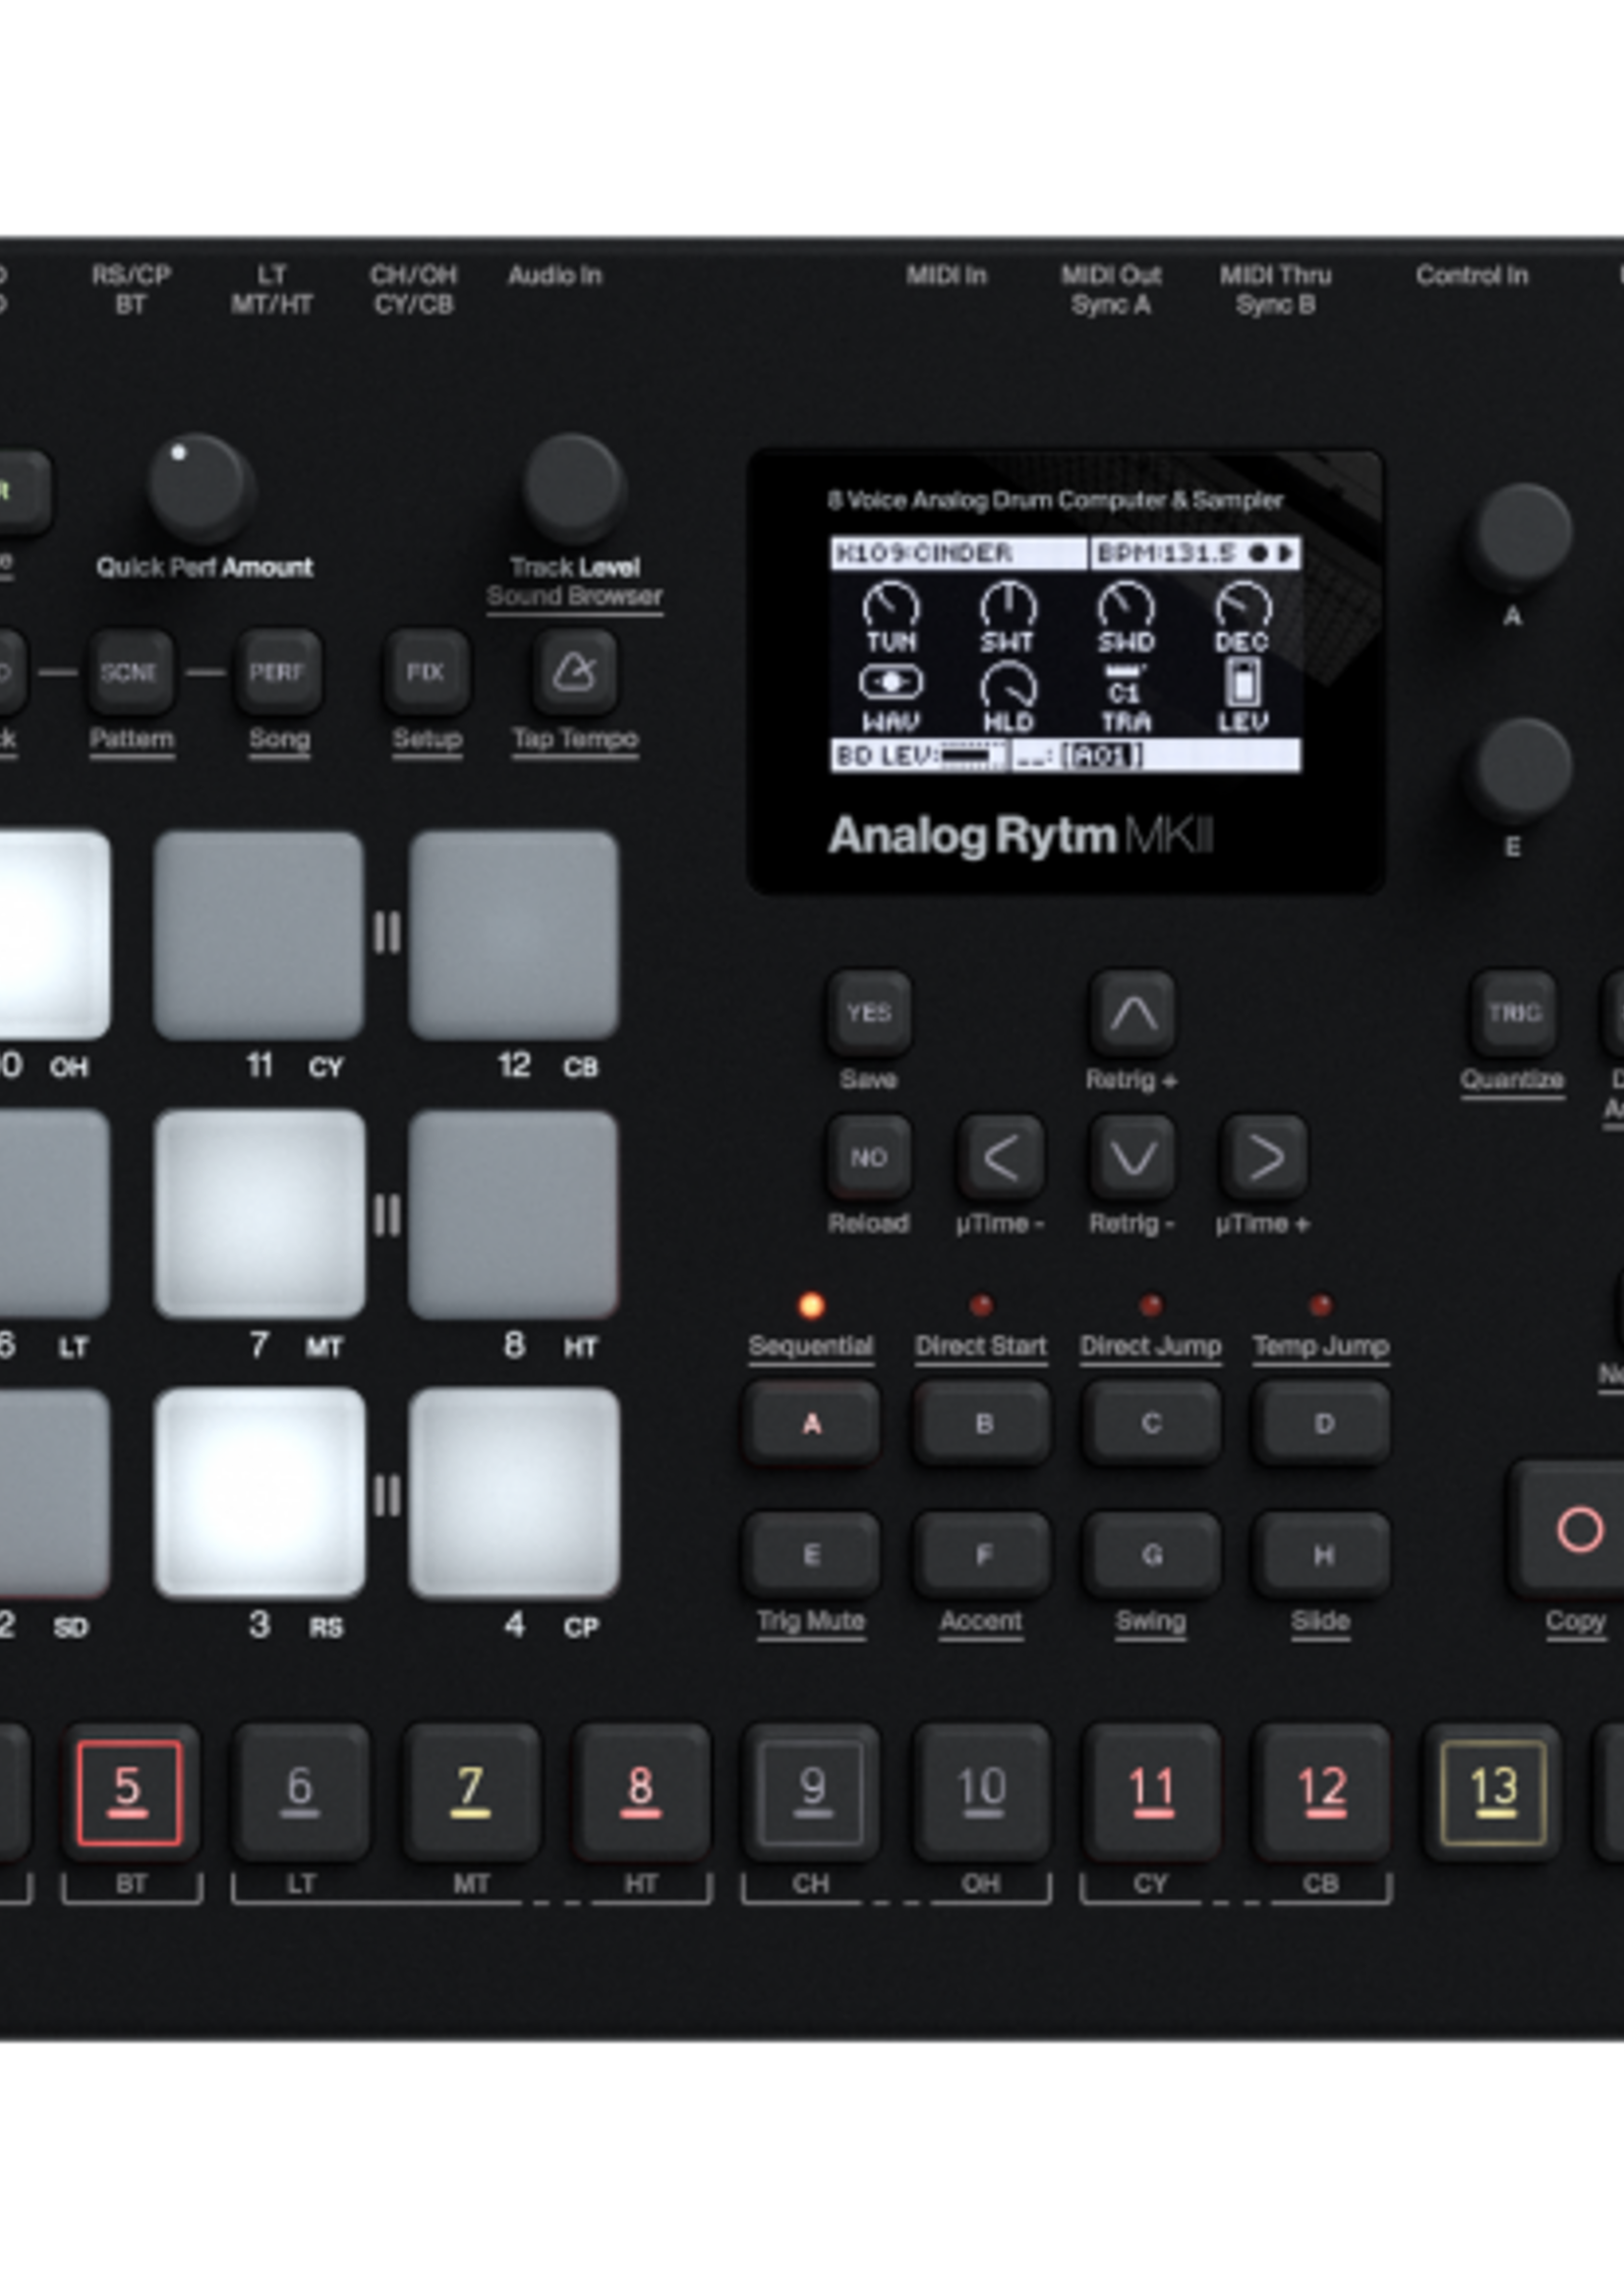Click the left arrow µTime - key

coord(1001,1157)
